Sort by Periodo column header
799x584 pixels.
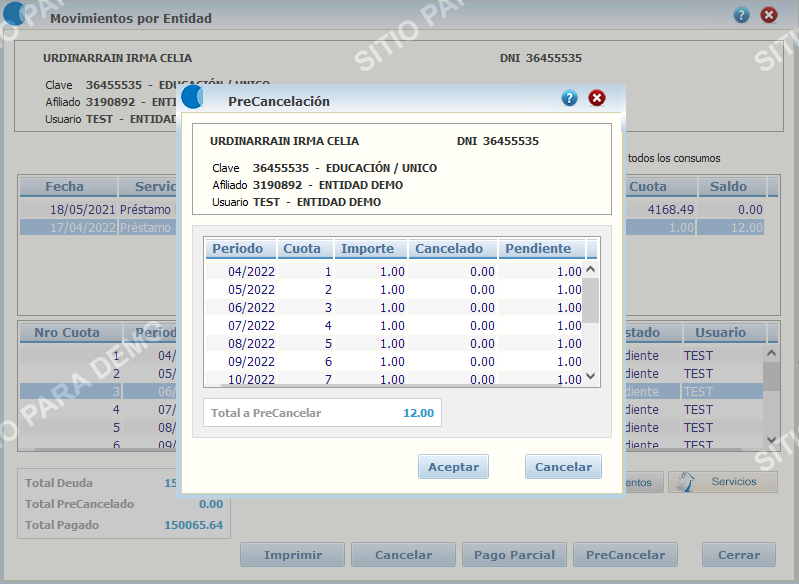241,249
